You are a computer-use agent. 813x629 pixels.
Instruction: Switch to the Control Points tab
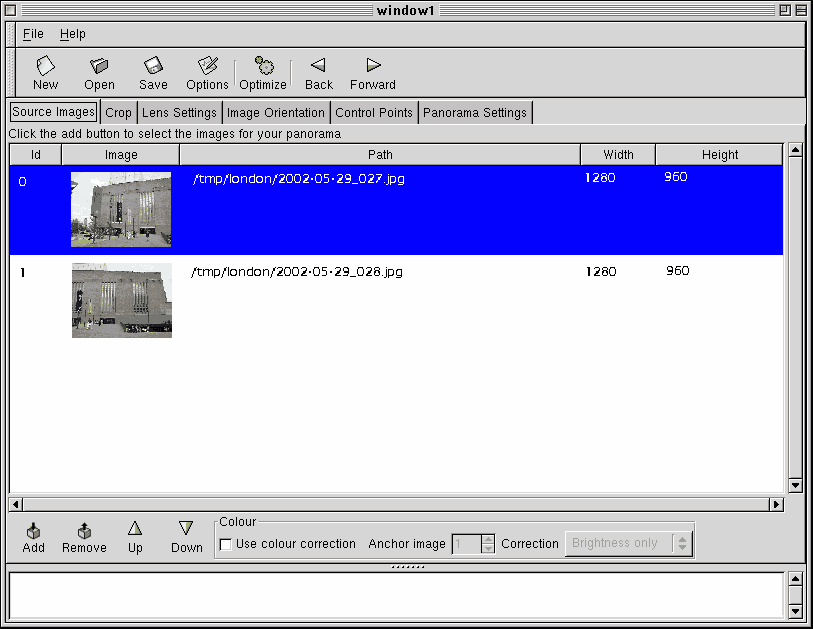[374, 112]
